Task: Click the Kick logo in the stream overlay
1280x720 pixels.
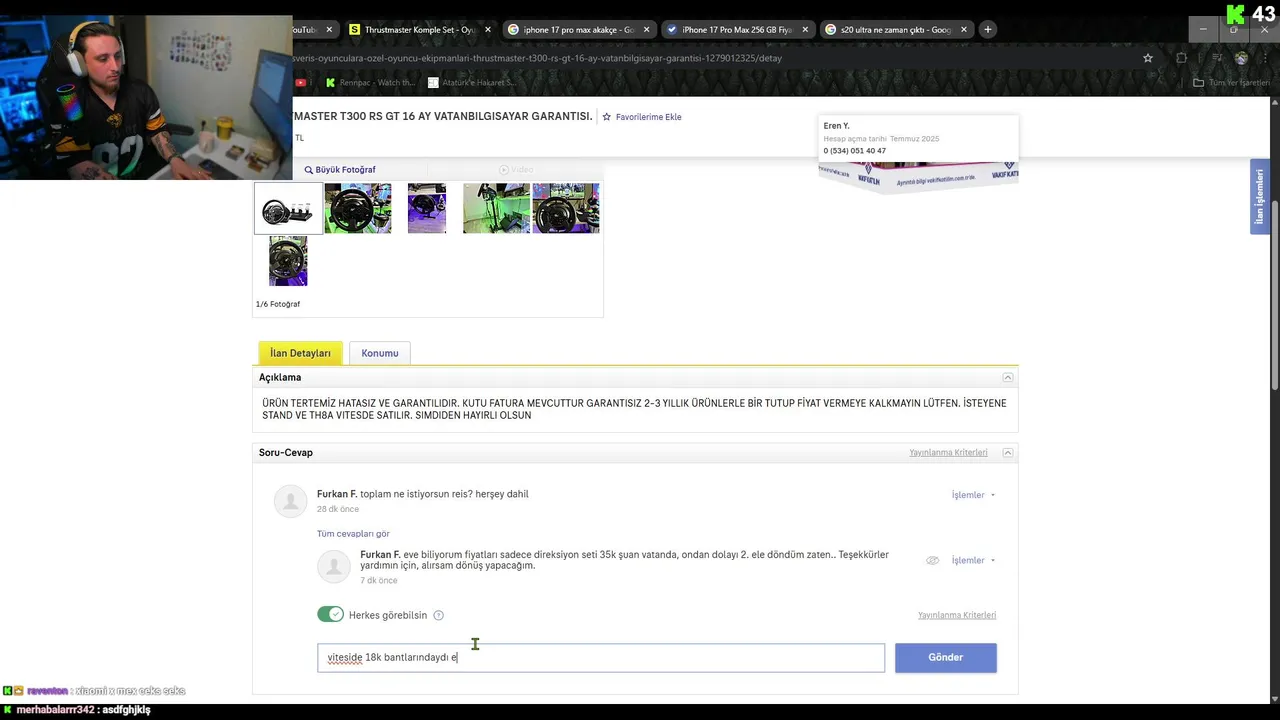Action: pos(1236,15)
